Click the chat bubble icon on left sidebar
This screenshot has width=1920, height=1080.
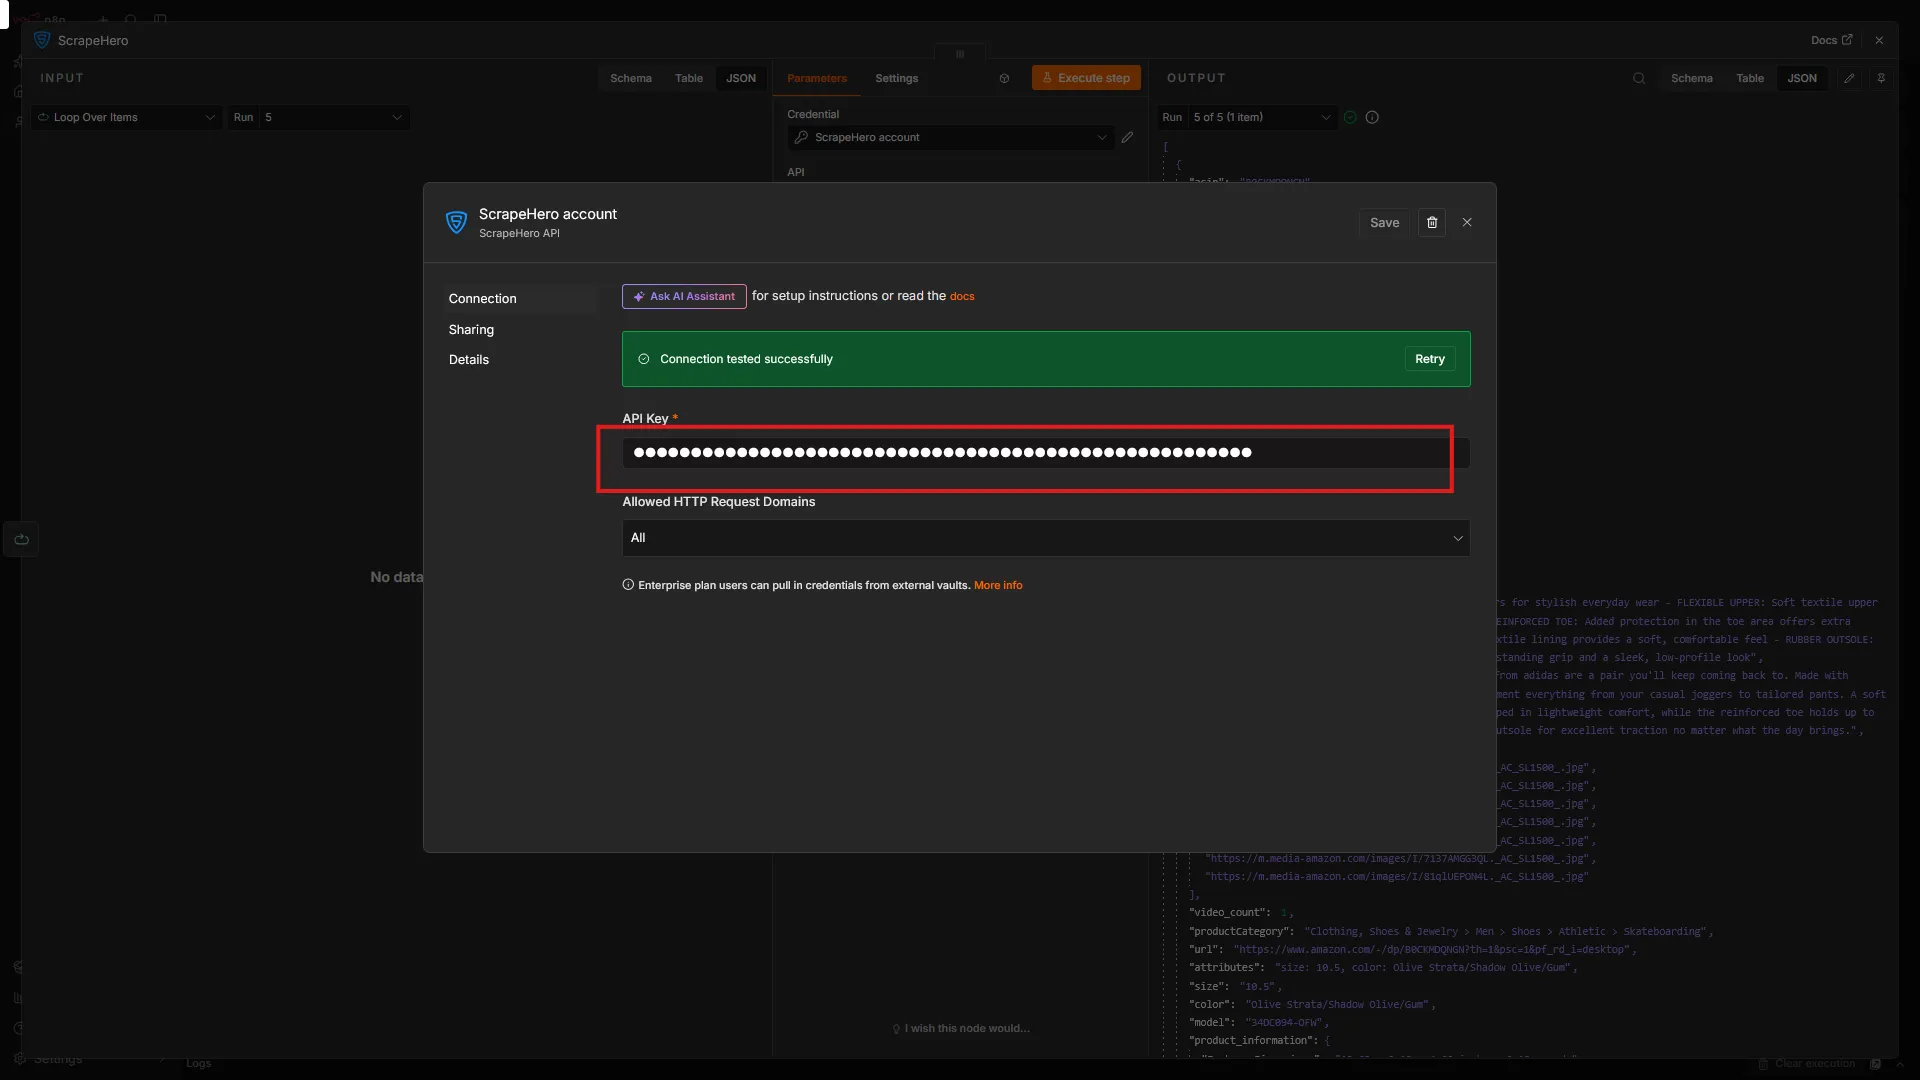(21, 539)
